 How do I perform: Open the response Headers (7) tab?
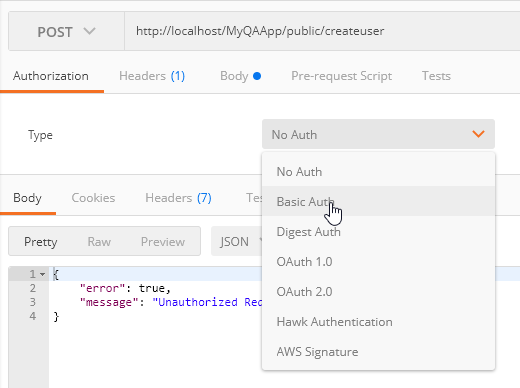[x=178, y=198]
